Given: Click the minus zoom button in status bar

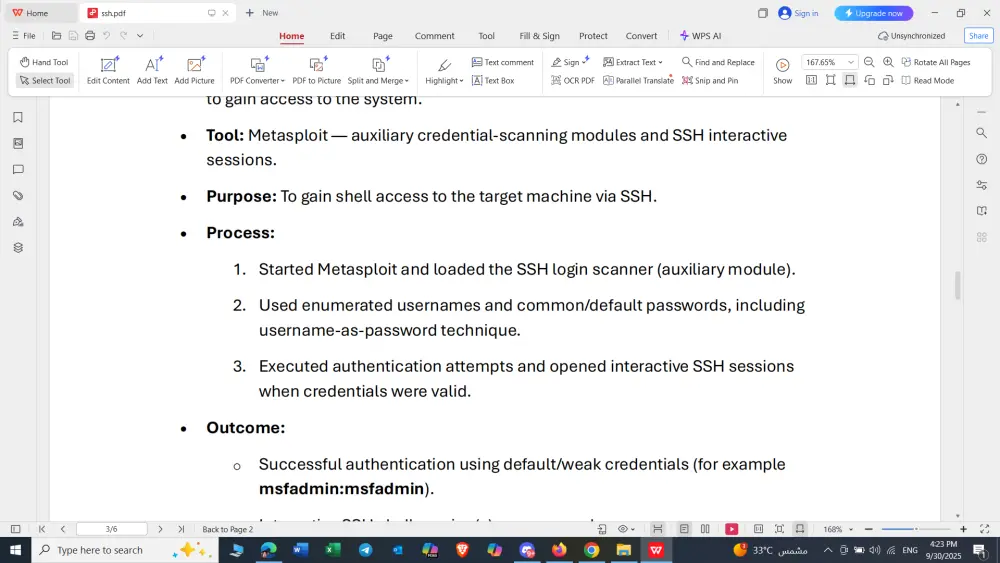Looking at the screenshot, I should click(x=869, y=529).
